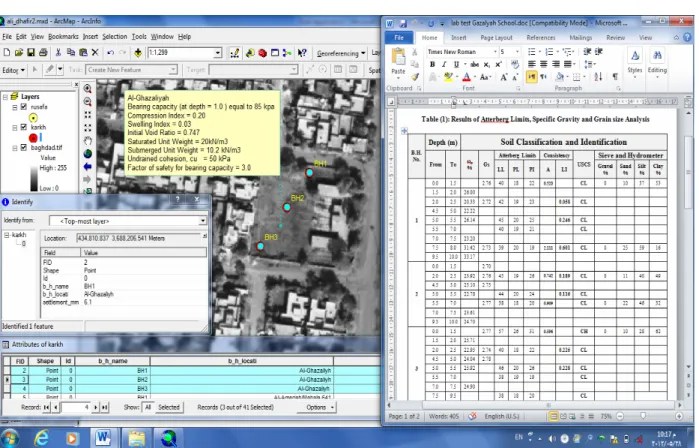Open the Editor dropdown menu
Viewport: 699px width, 448px height.
pos(13,70)
